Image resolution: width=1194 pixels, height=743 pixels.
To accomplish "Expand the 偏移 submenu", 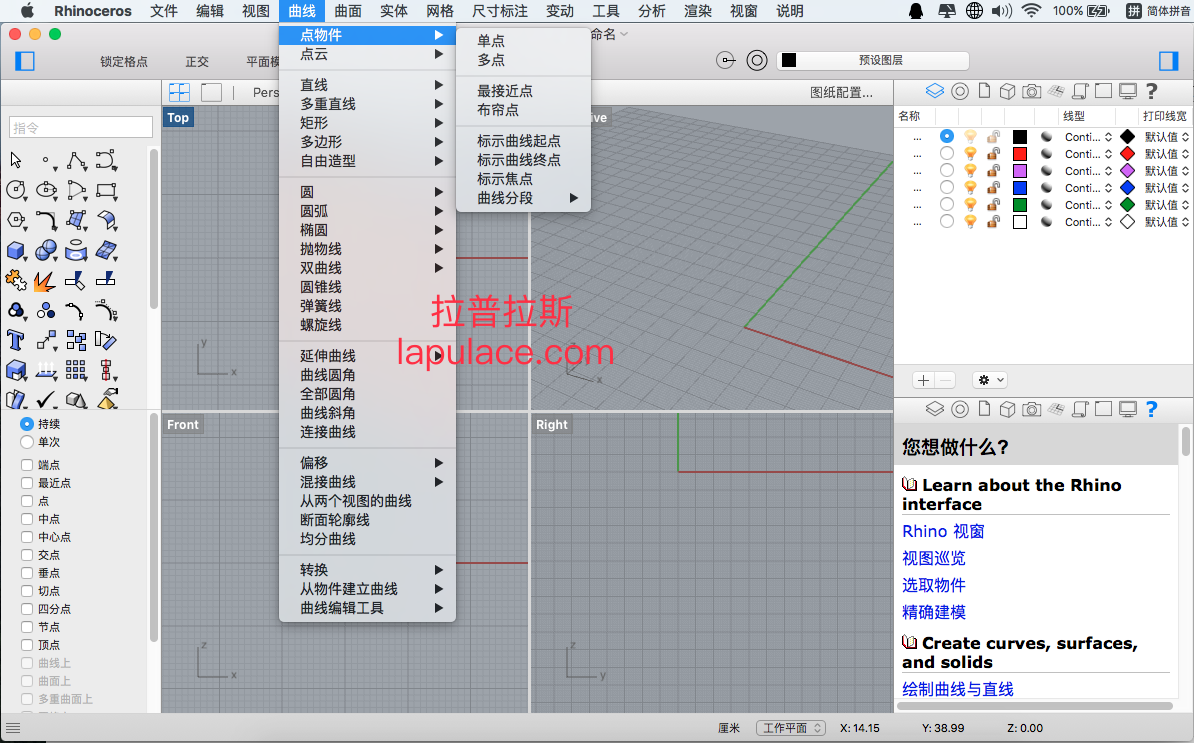I will coord(367,463).
